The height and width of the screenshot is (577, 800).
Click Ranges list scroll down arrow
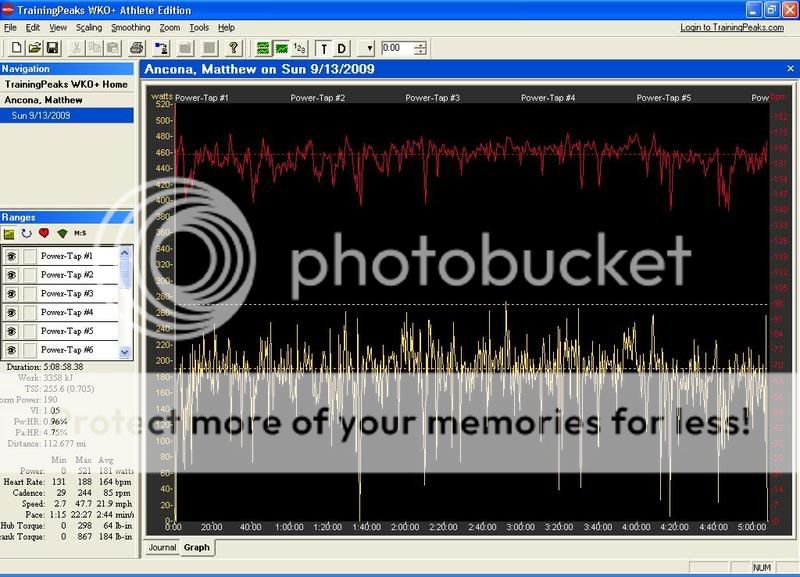[125, 352]
